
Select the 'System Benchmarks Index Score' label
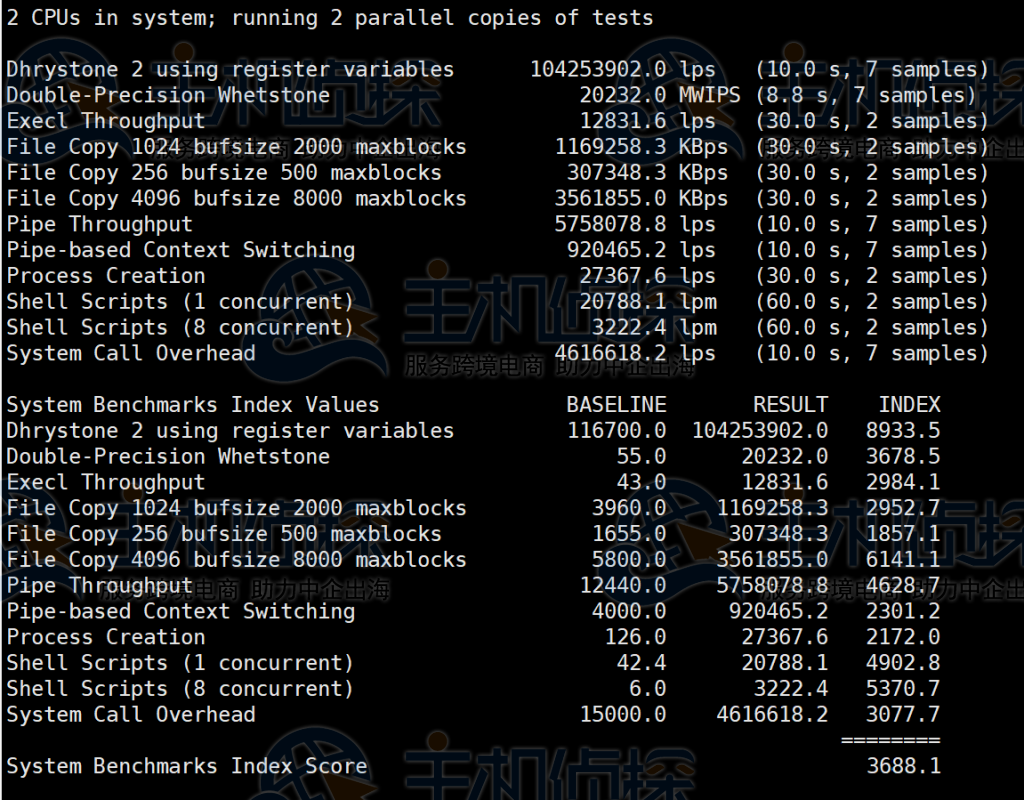pyautogui.click(x=187, y=767)
